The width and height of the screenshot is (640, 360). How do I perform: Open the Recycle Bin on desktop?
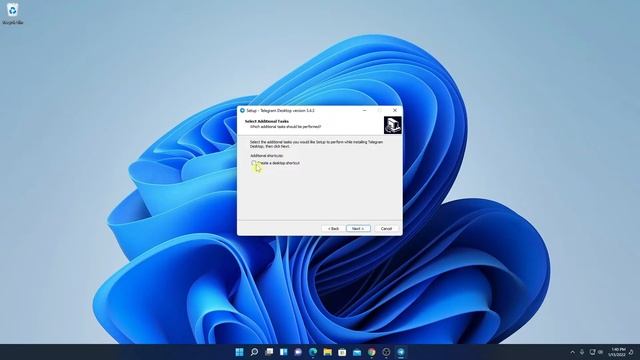point(12,13)
